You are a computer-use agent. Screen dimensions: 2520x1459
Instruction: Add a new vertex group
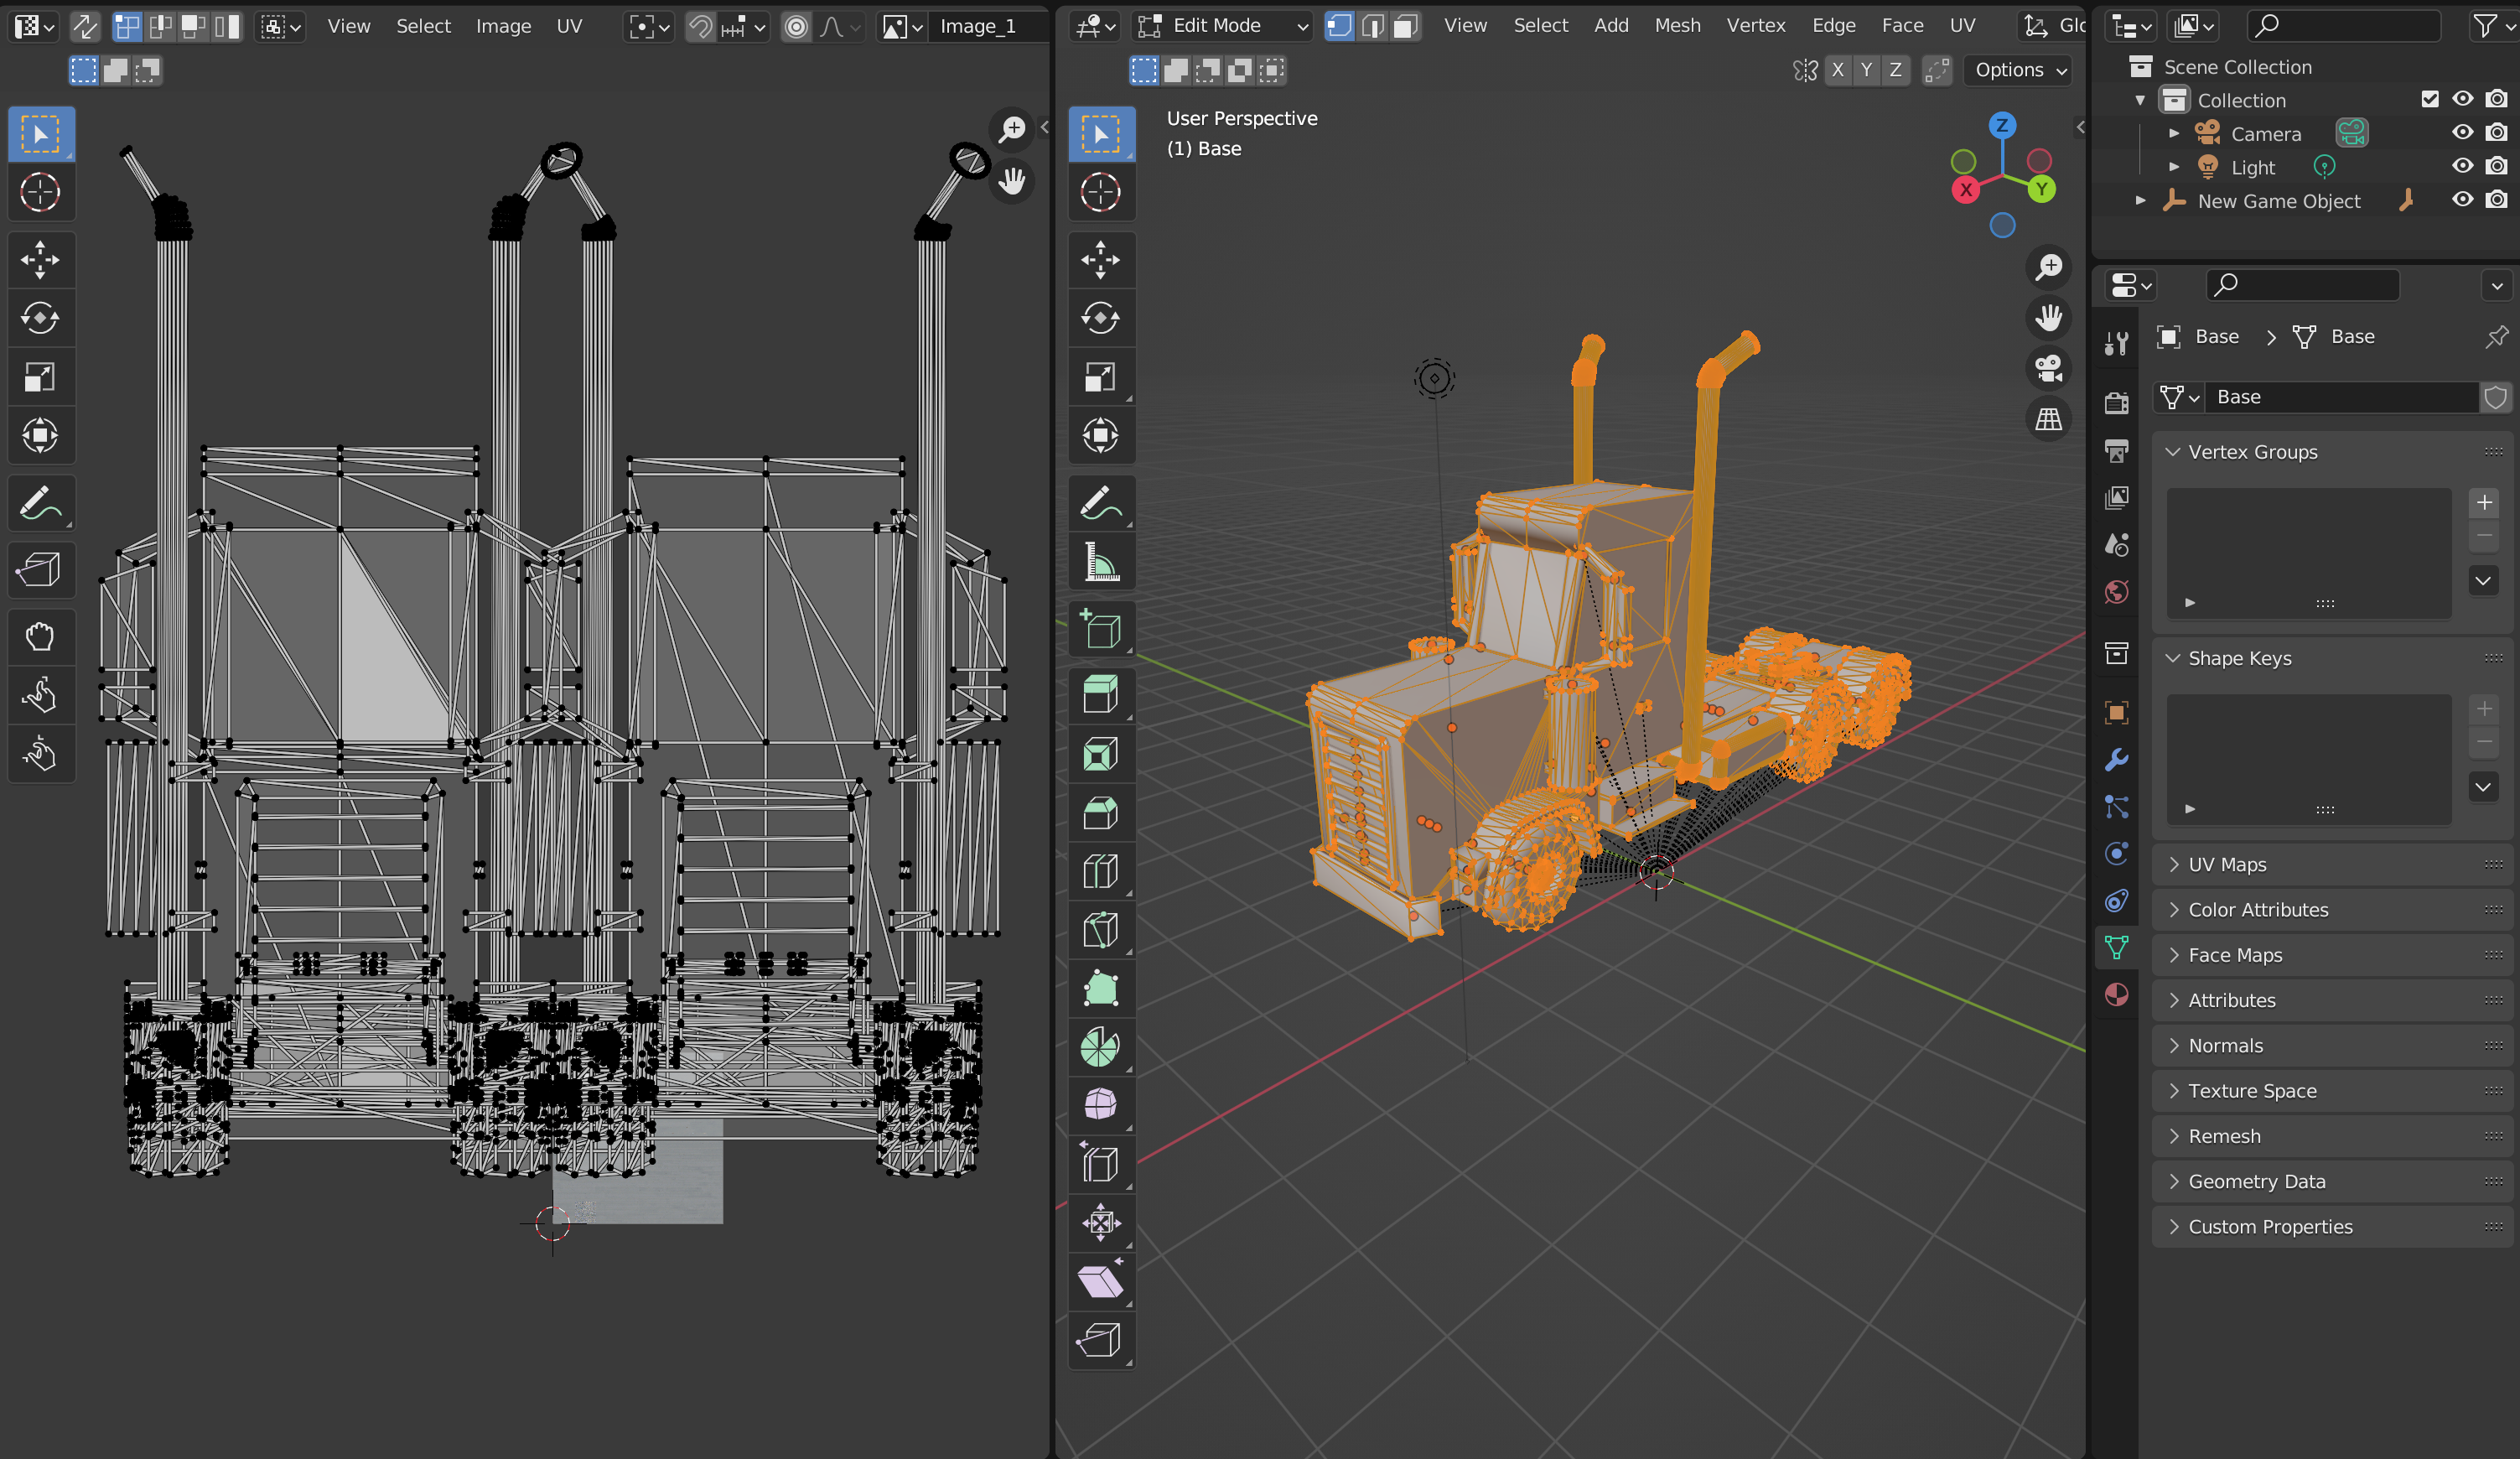point(2483,503)
